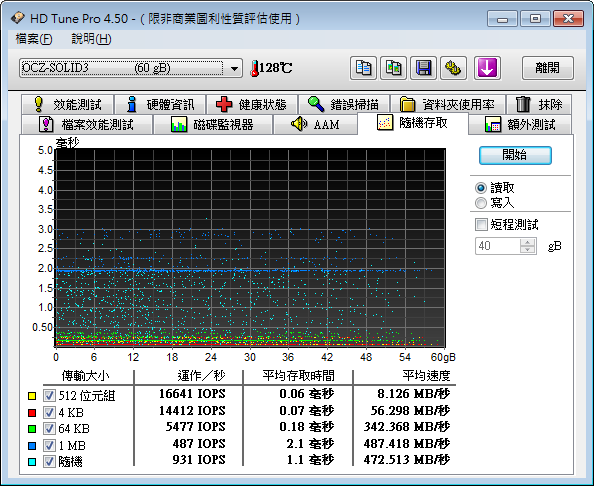
Task: Click the red 4 KB color swatch
Action: click(x=32, y=413)
